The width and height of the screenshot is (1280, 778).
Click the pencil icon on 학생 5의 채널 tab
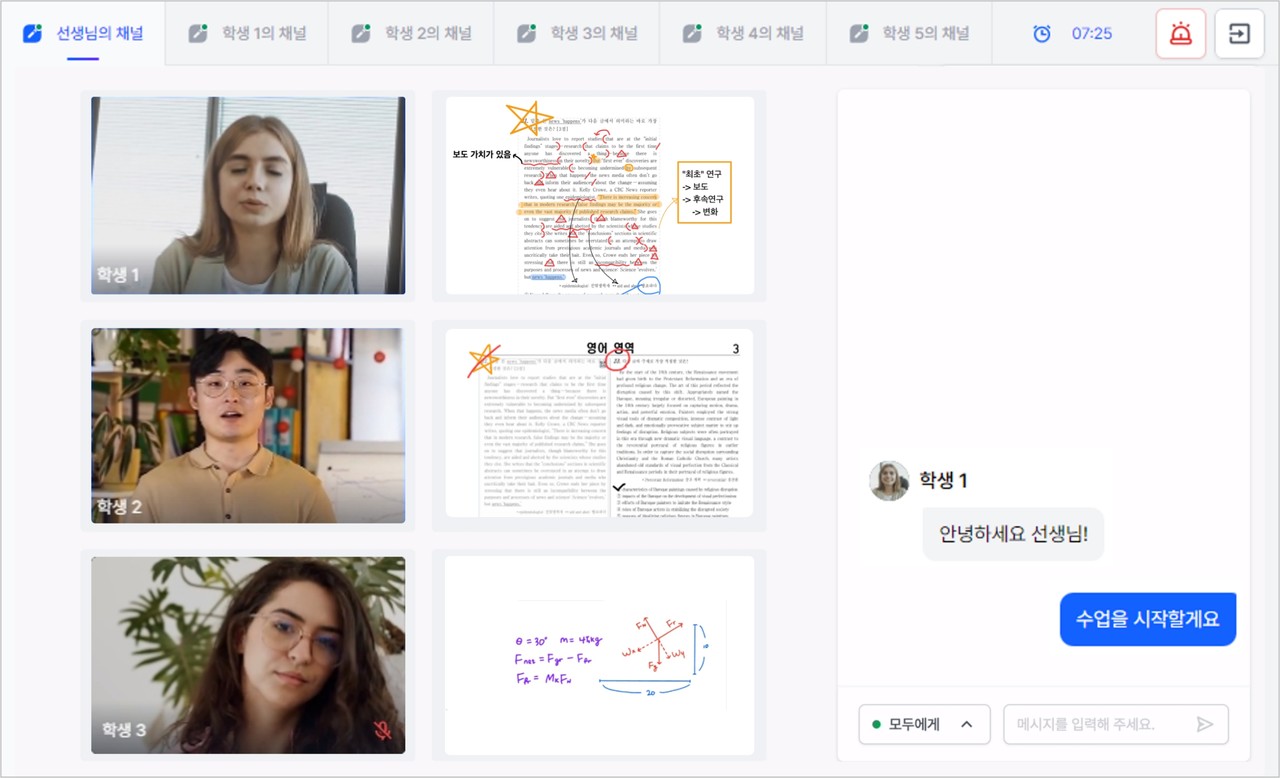(858, 31)
